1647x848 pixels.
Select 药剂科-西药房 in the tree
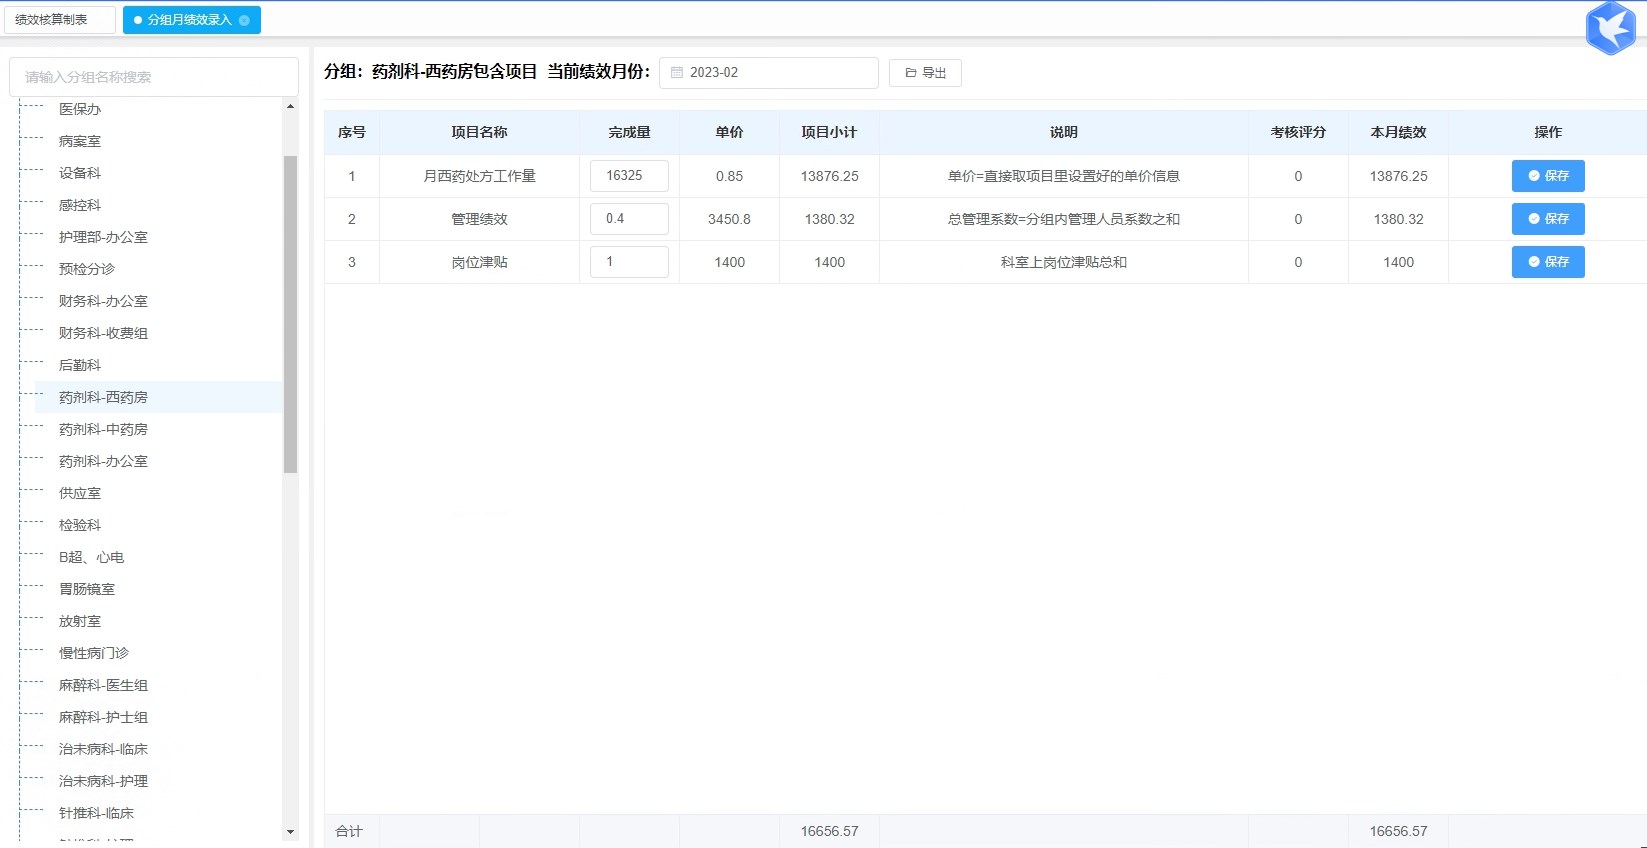103,397
